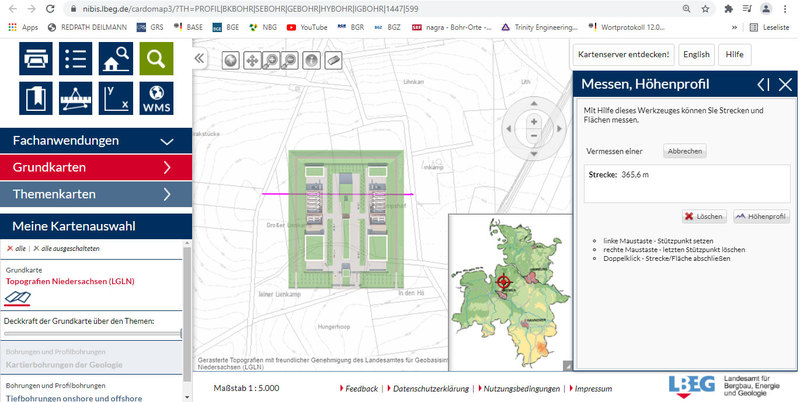This screenshot has height=402, width=800.
Task: Collapse the left sidebar with double chevron
Action: coord(199,59)
